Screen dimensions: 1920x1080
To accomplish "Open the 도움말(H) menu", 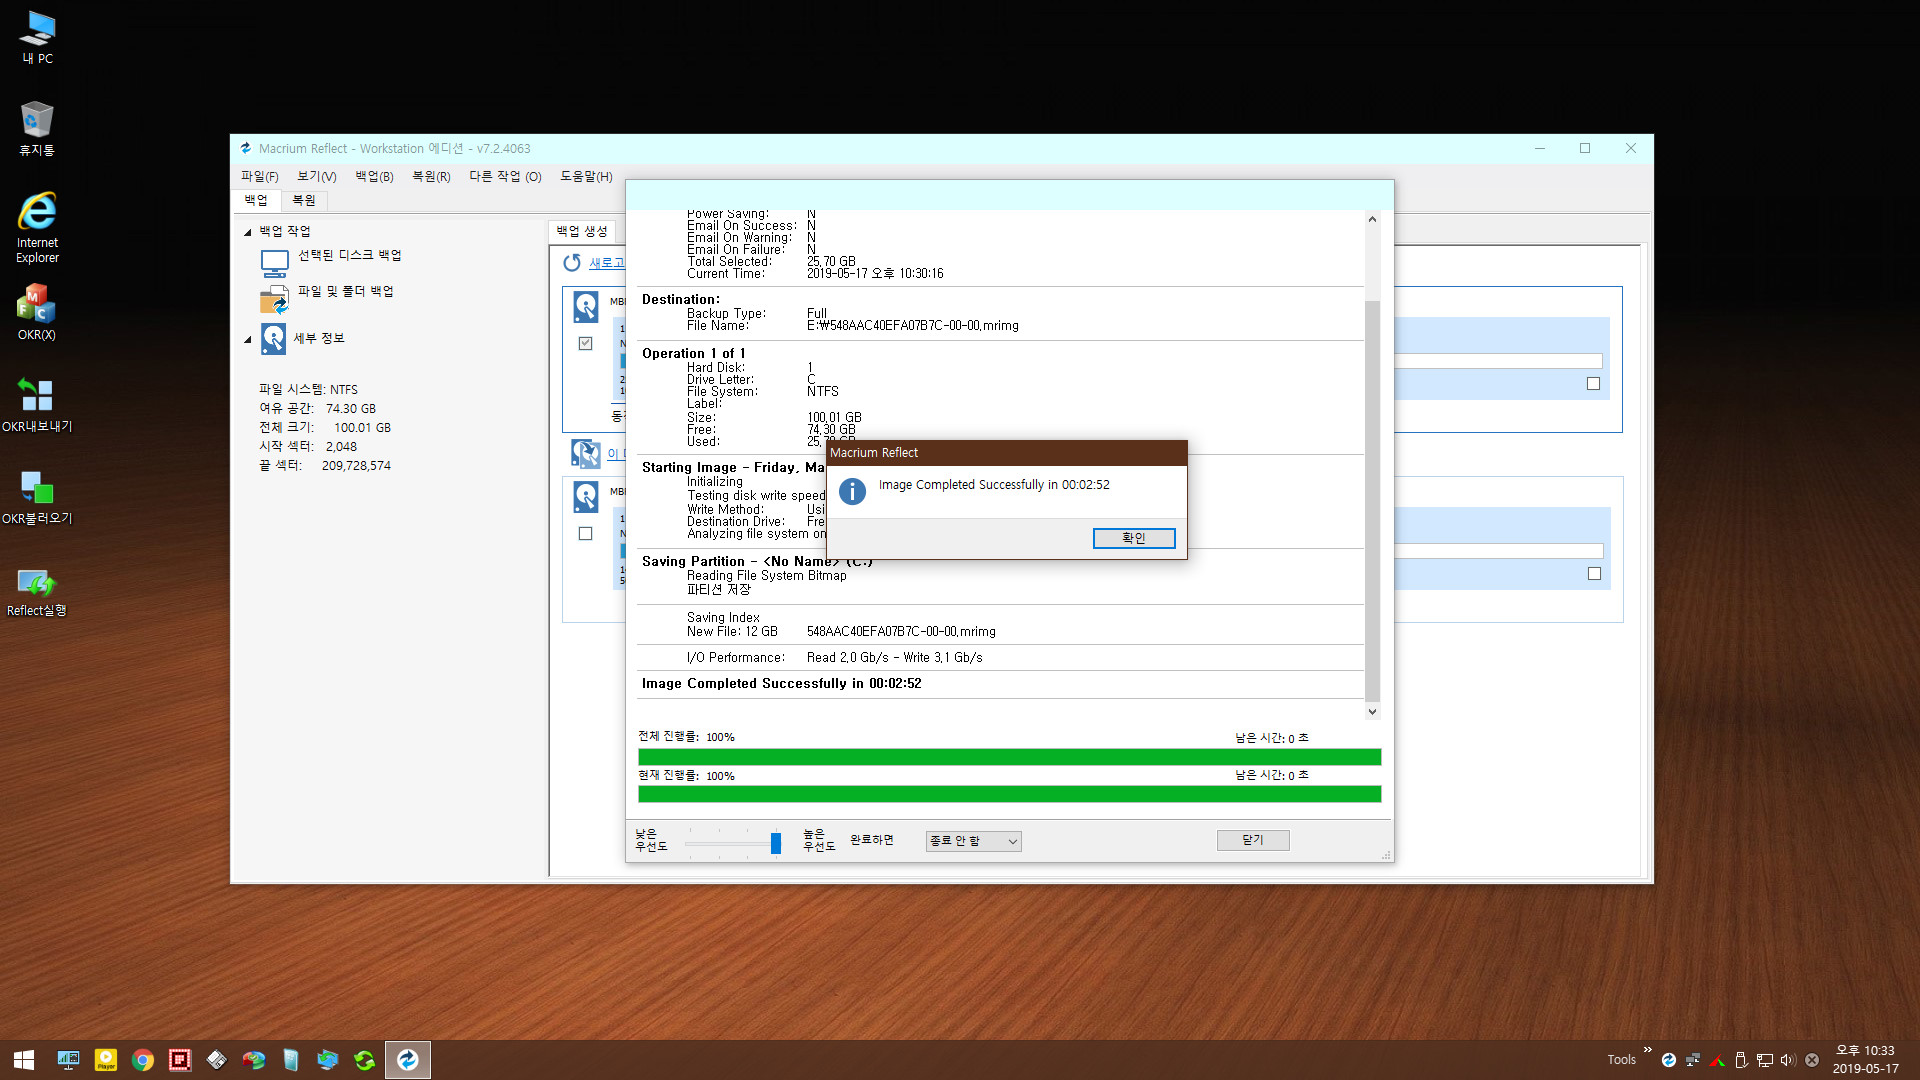I will click(x=586, y=176).
